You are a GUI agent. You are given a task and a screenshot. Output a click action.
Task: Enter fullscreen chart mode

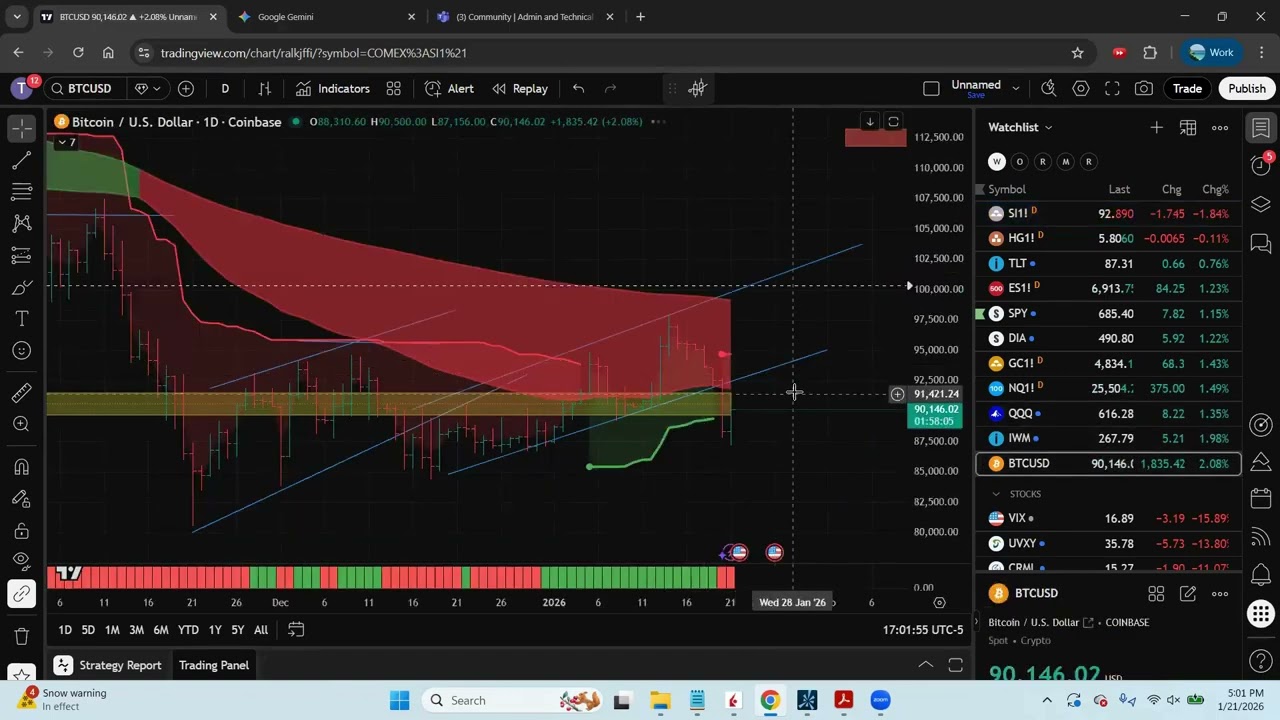pos(1112,89)
